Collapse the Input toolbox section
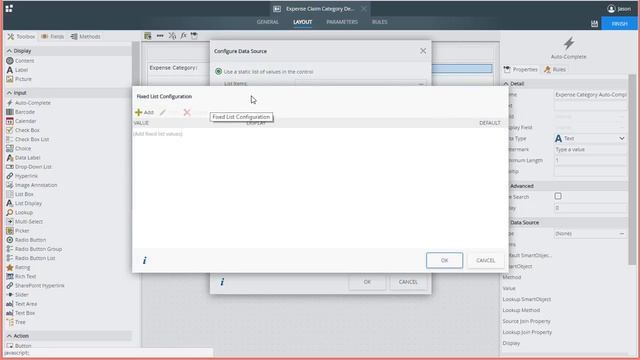This screenshot has height=360, width=640. (x=9, y=93)
